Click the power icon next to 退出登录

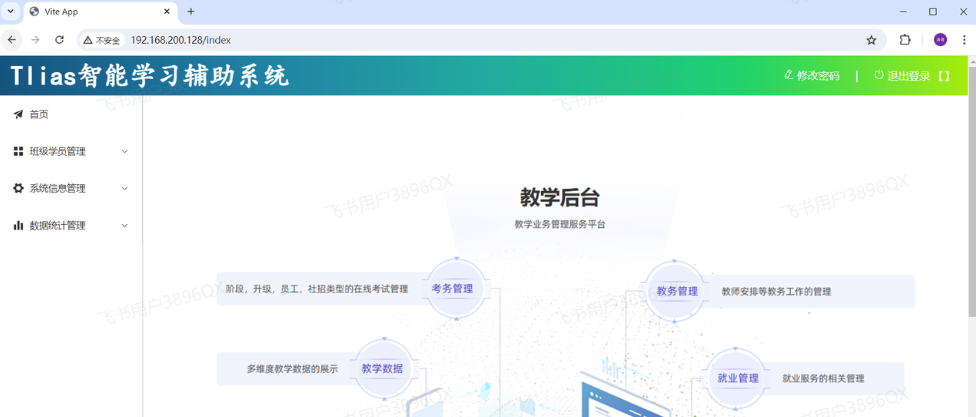(x=879, y=75)
